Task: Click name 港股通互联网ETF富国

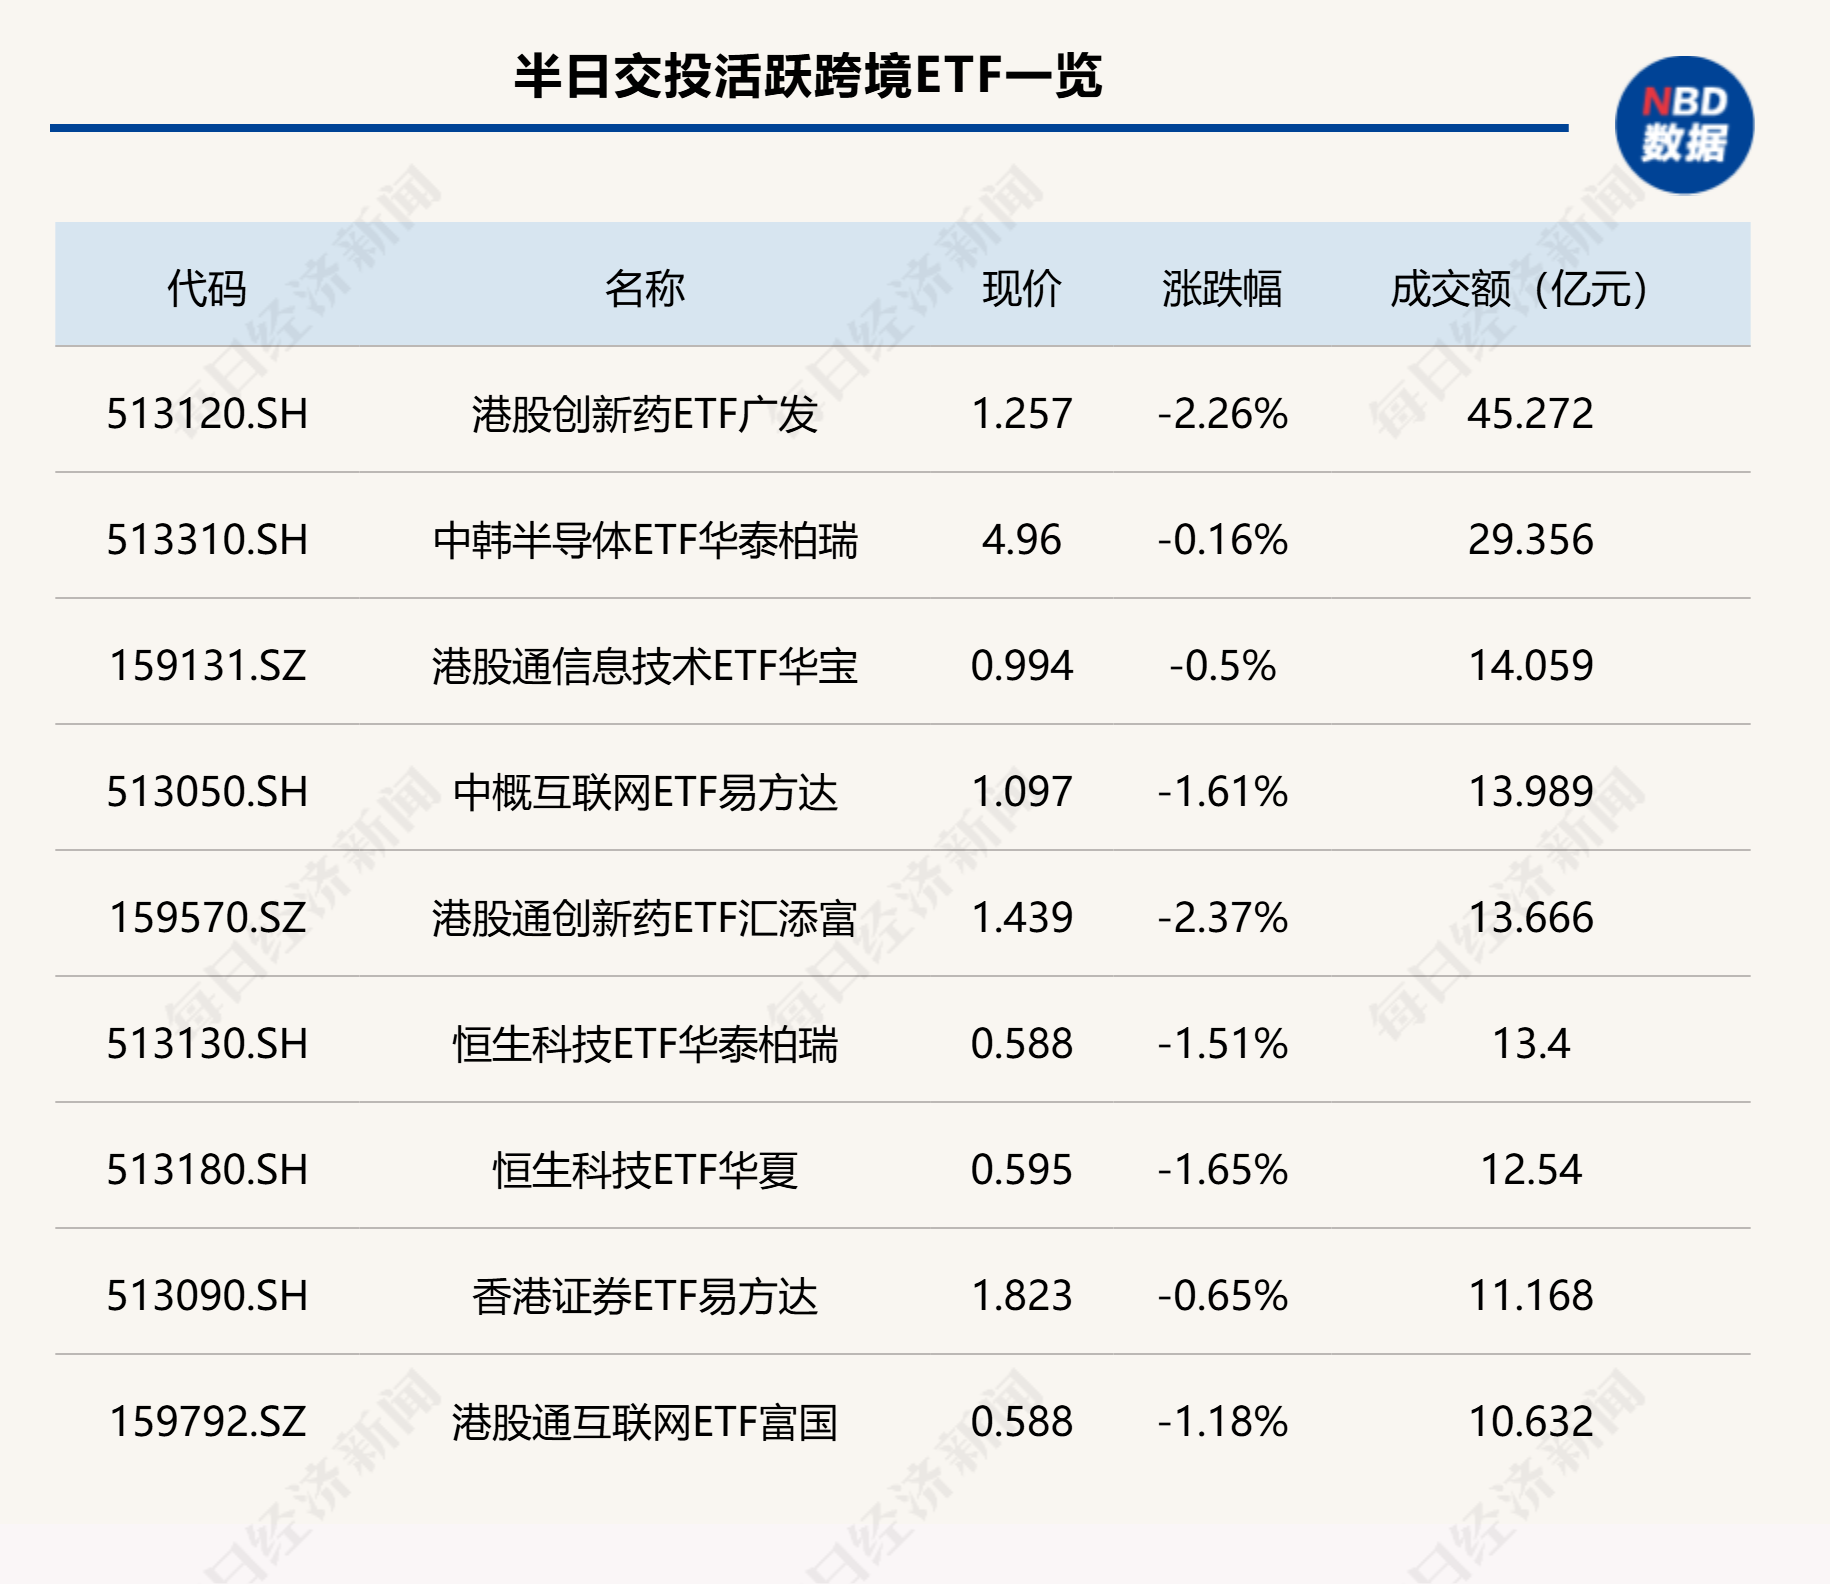Action: click(645, 1422)
